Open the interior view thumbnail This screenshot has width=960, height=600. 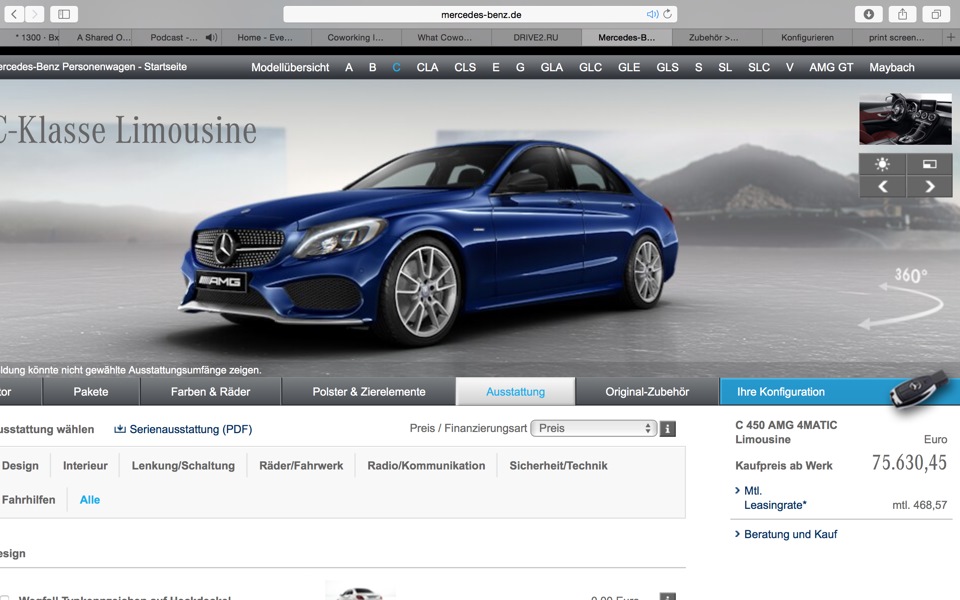pyautogui.click(x=906, y=119)
